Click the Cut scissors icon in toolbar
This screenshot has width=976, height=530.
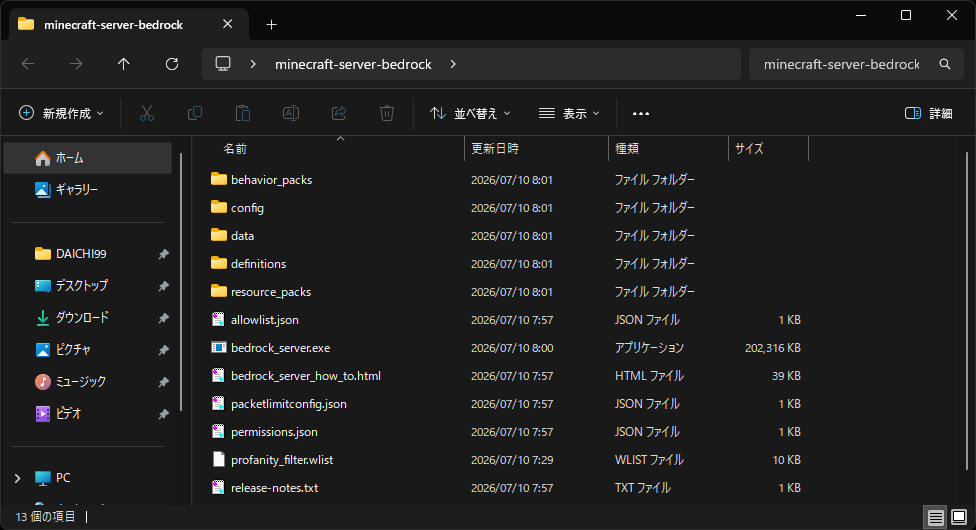point(146,113)
